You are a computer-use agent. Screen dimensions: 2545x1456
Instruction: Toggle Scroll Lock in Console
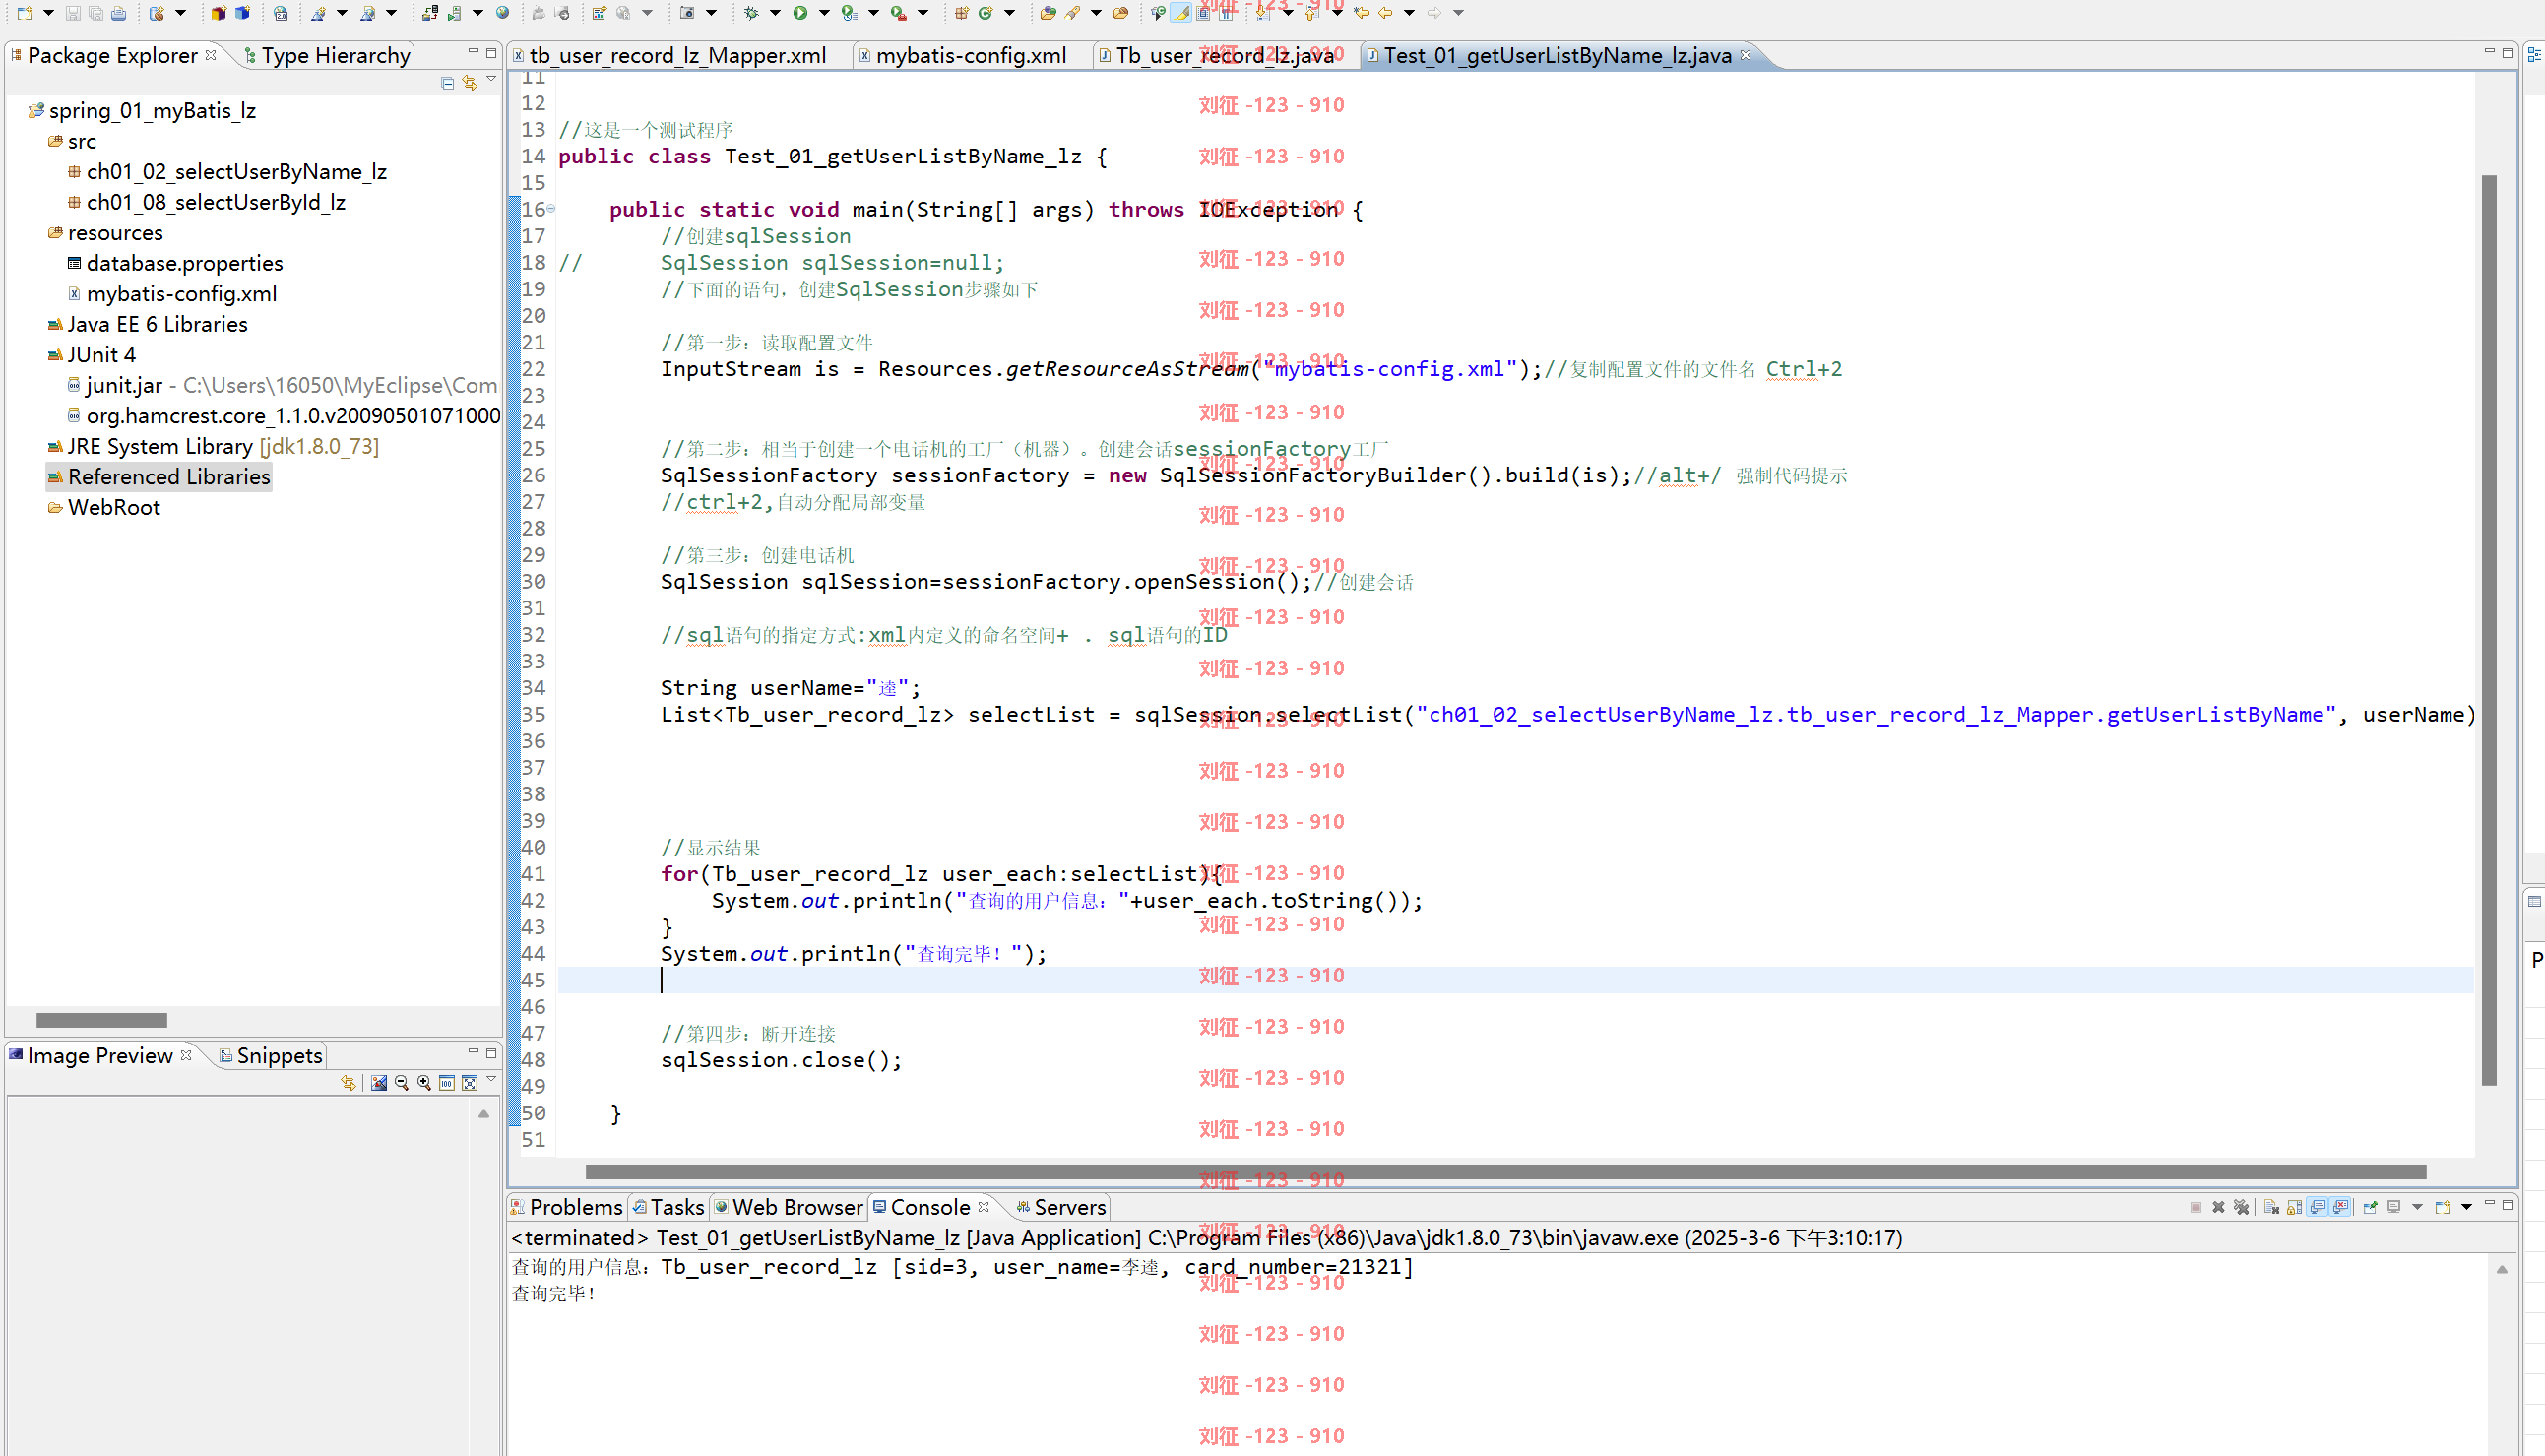pos(2294,1207)
